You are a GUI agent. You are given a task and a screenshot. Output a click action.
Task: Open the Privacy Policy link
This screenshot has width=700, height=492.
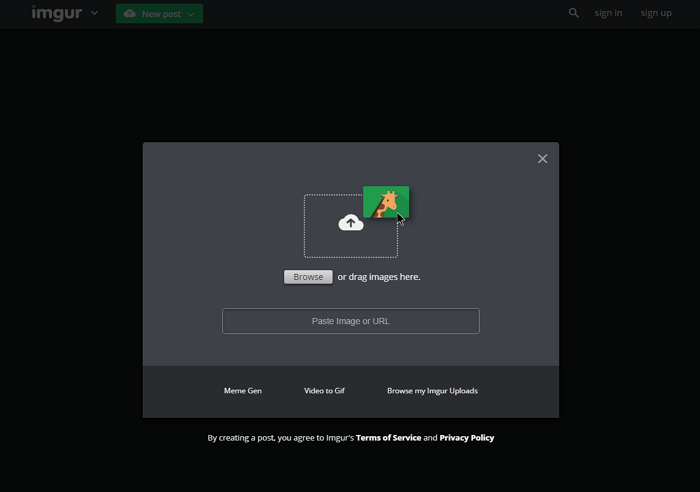pos(466,438)
